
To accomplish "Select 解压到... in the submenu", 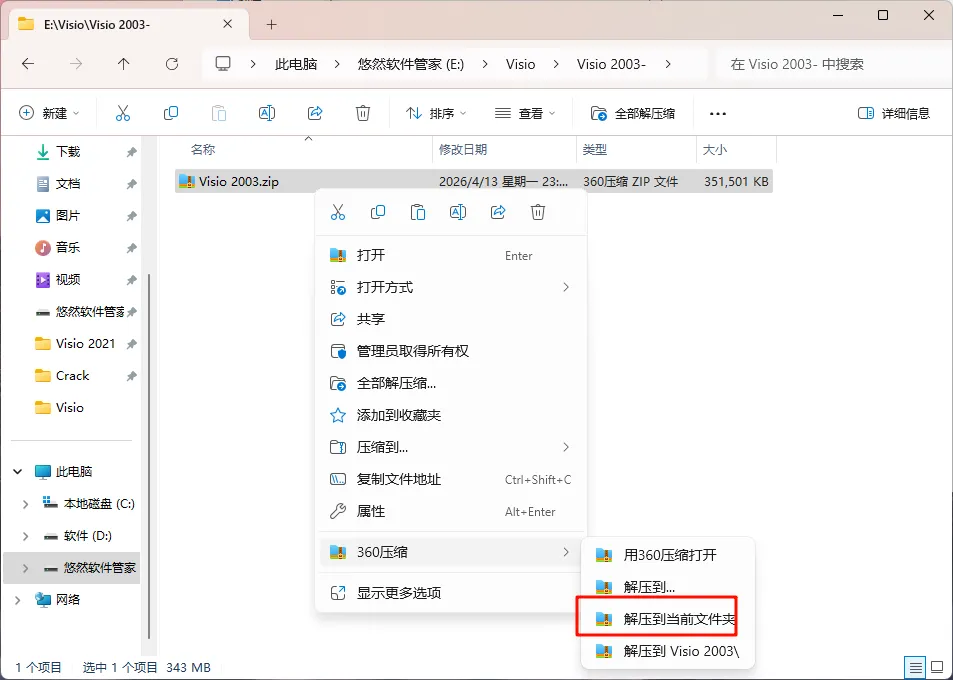I will click(668, 587).
